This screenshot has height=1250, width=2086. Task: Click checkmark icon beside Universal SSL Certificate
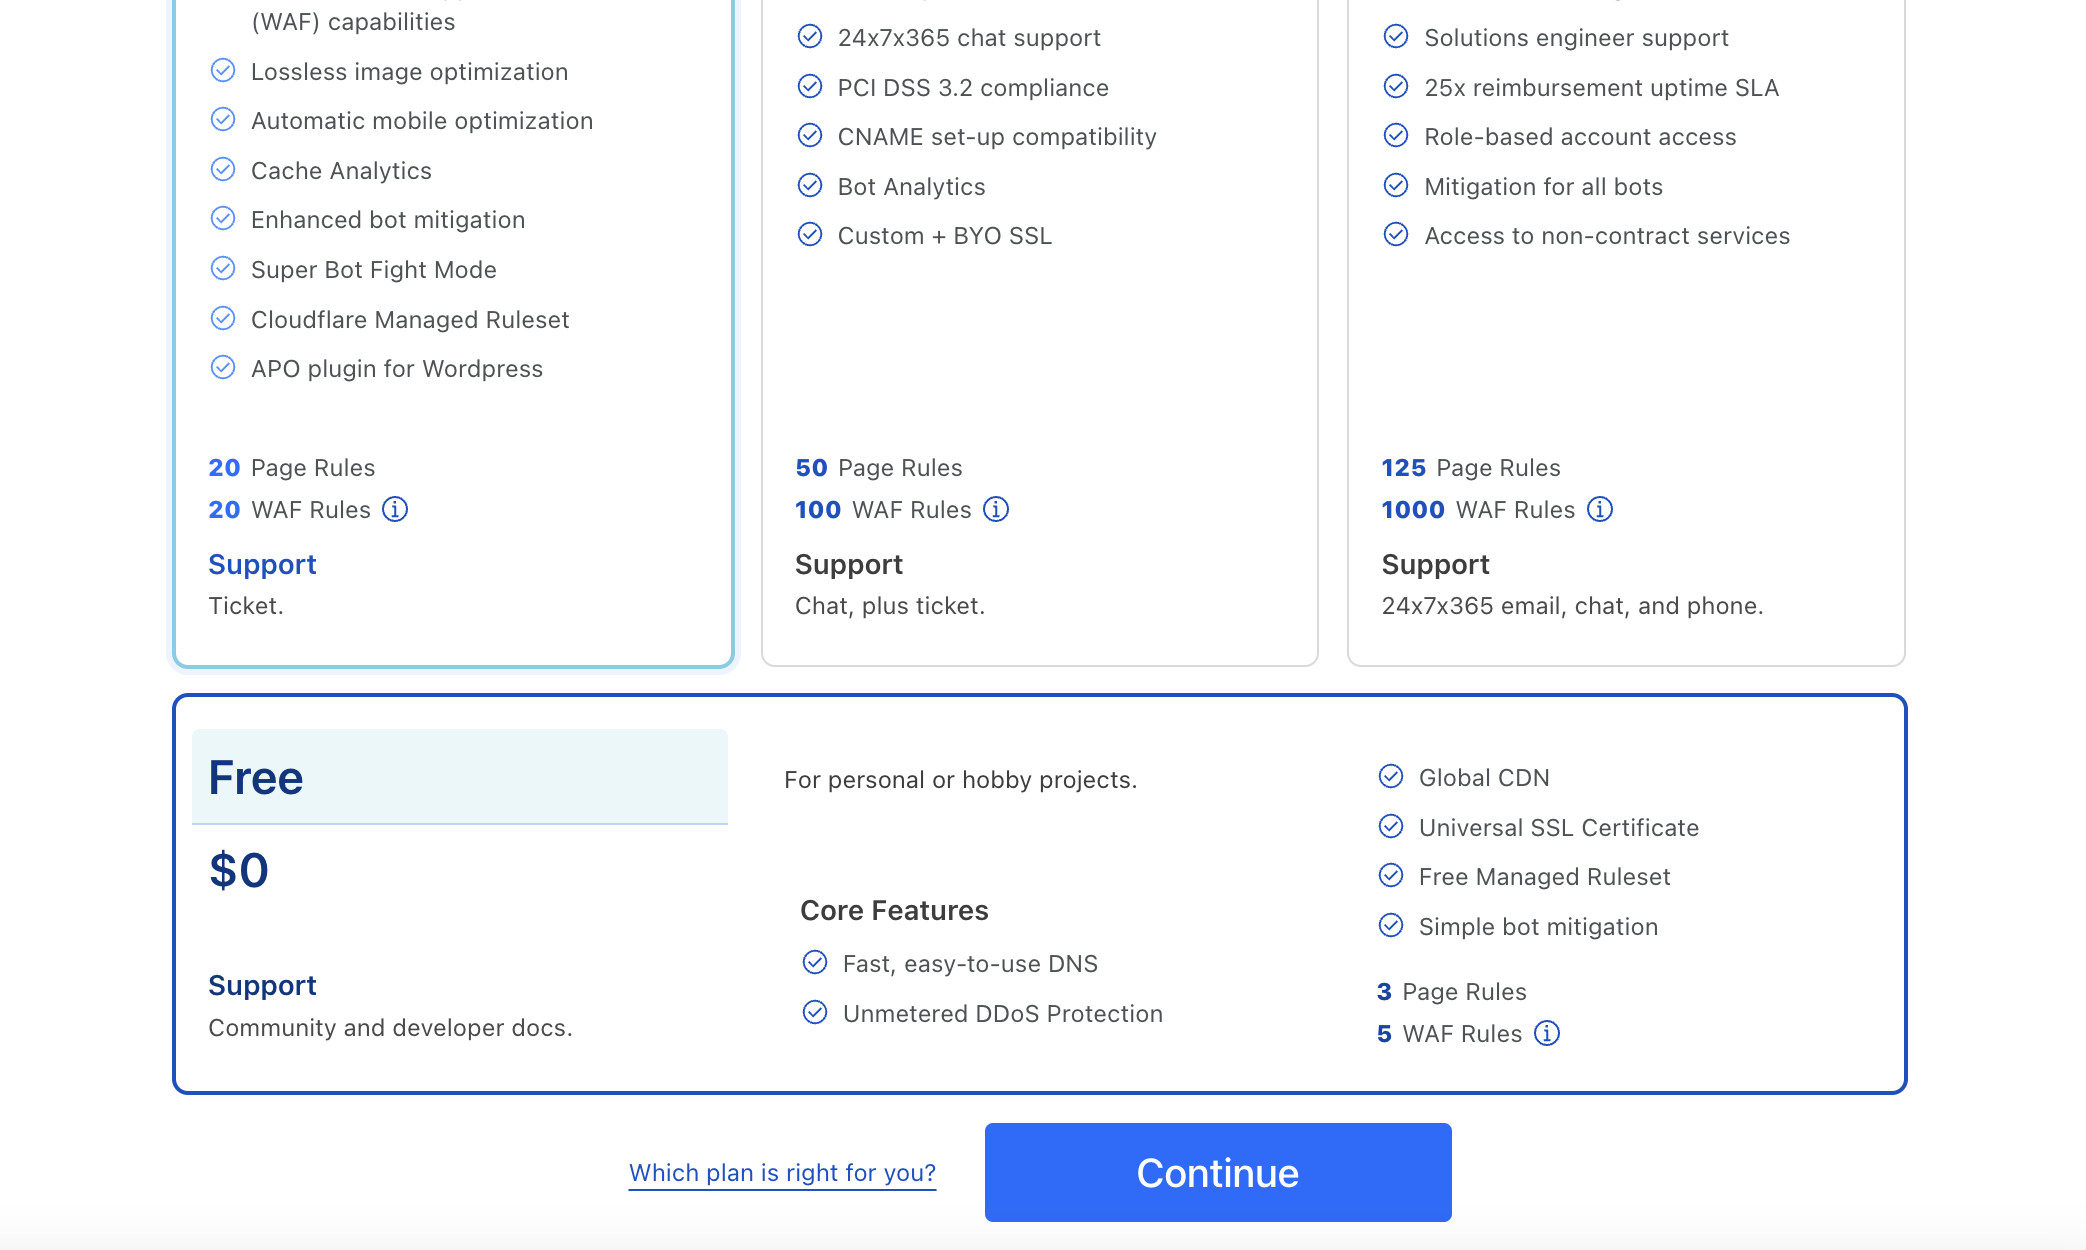point(1391,827)
